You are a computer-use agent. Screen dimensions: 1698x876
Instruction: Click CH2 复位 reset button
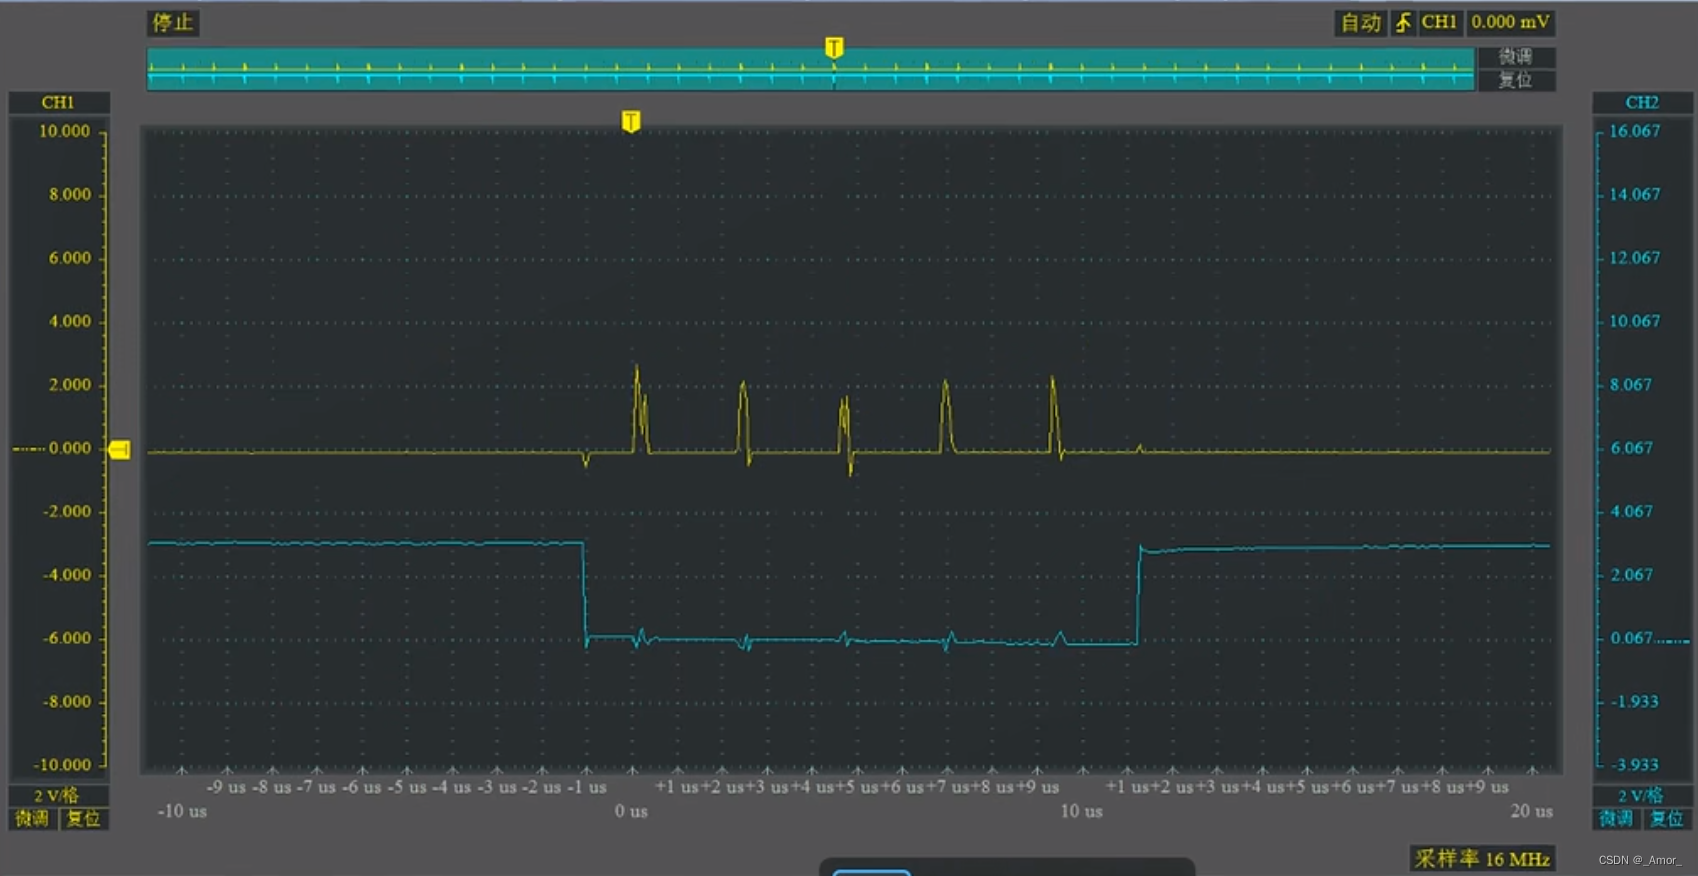click(x=1666, y=819)
